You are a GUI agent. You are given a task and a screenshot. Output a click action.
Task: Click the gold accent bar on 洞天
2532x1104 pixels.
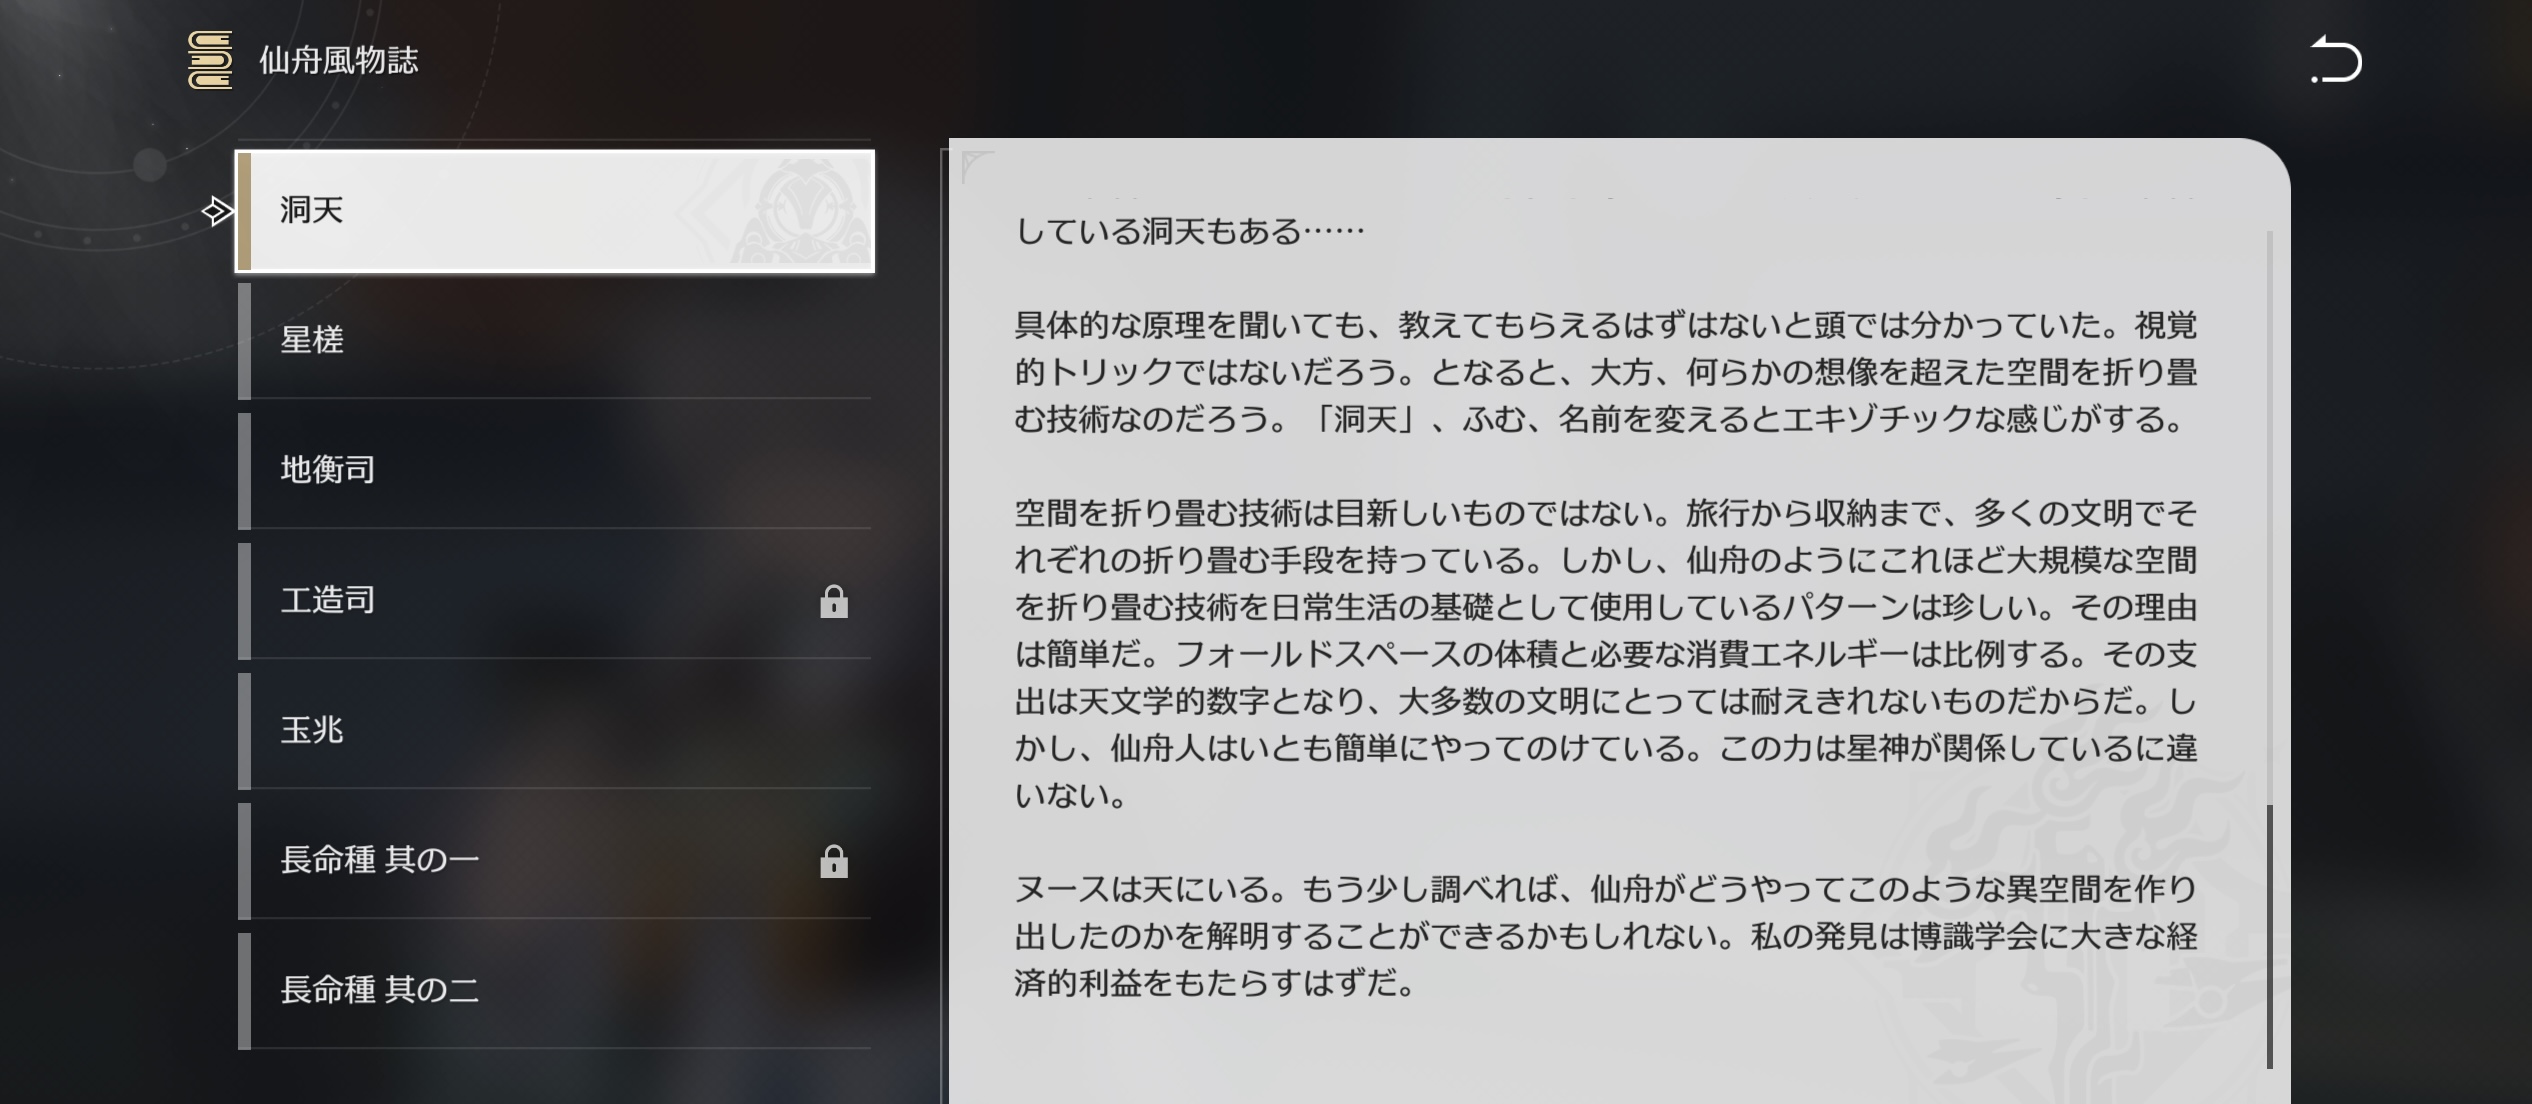(x=244, y=211)
